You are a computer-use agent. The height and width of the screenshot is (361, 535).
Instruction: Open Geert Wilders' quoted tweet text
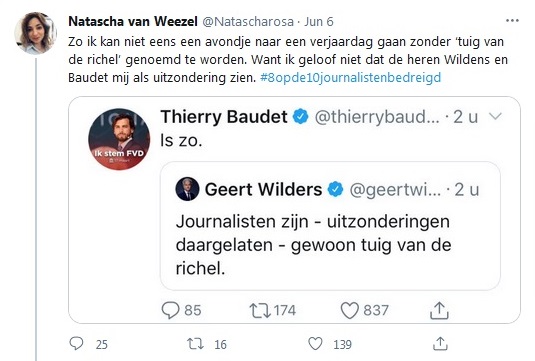313,245
